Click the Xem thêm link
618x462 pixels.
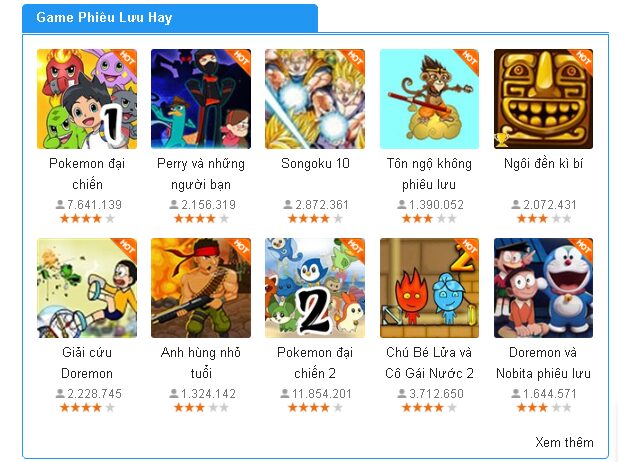click(x=564, y=442)
